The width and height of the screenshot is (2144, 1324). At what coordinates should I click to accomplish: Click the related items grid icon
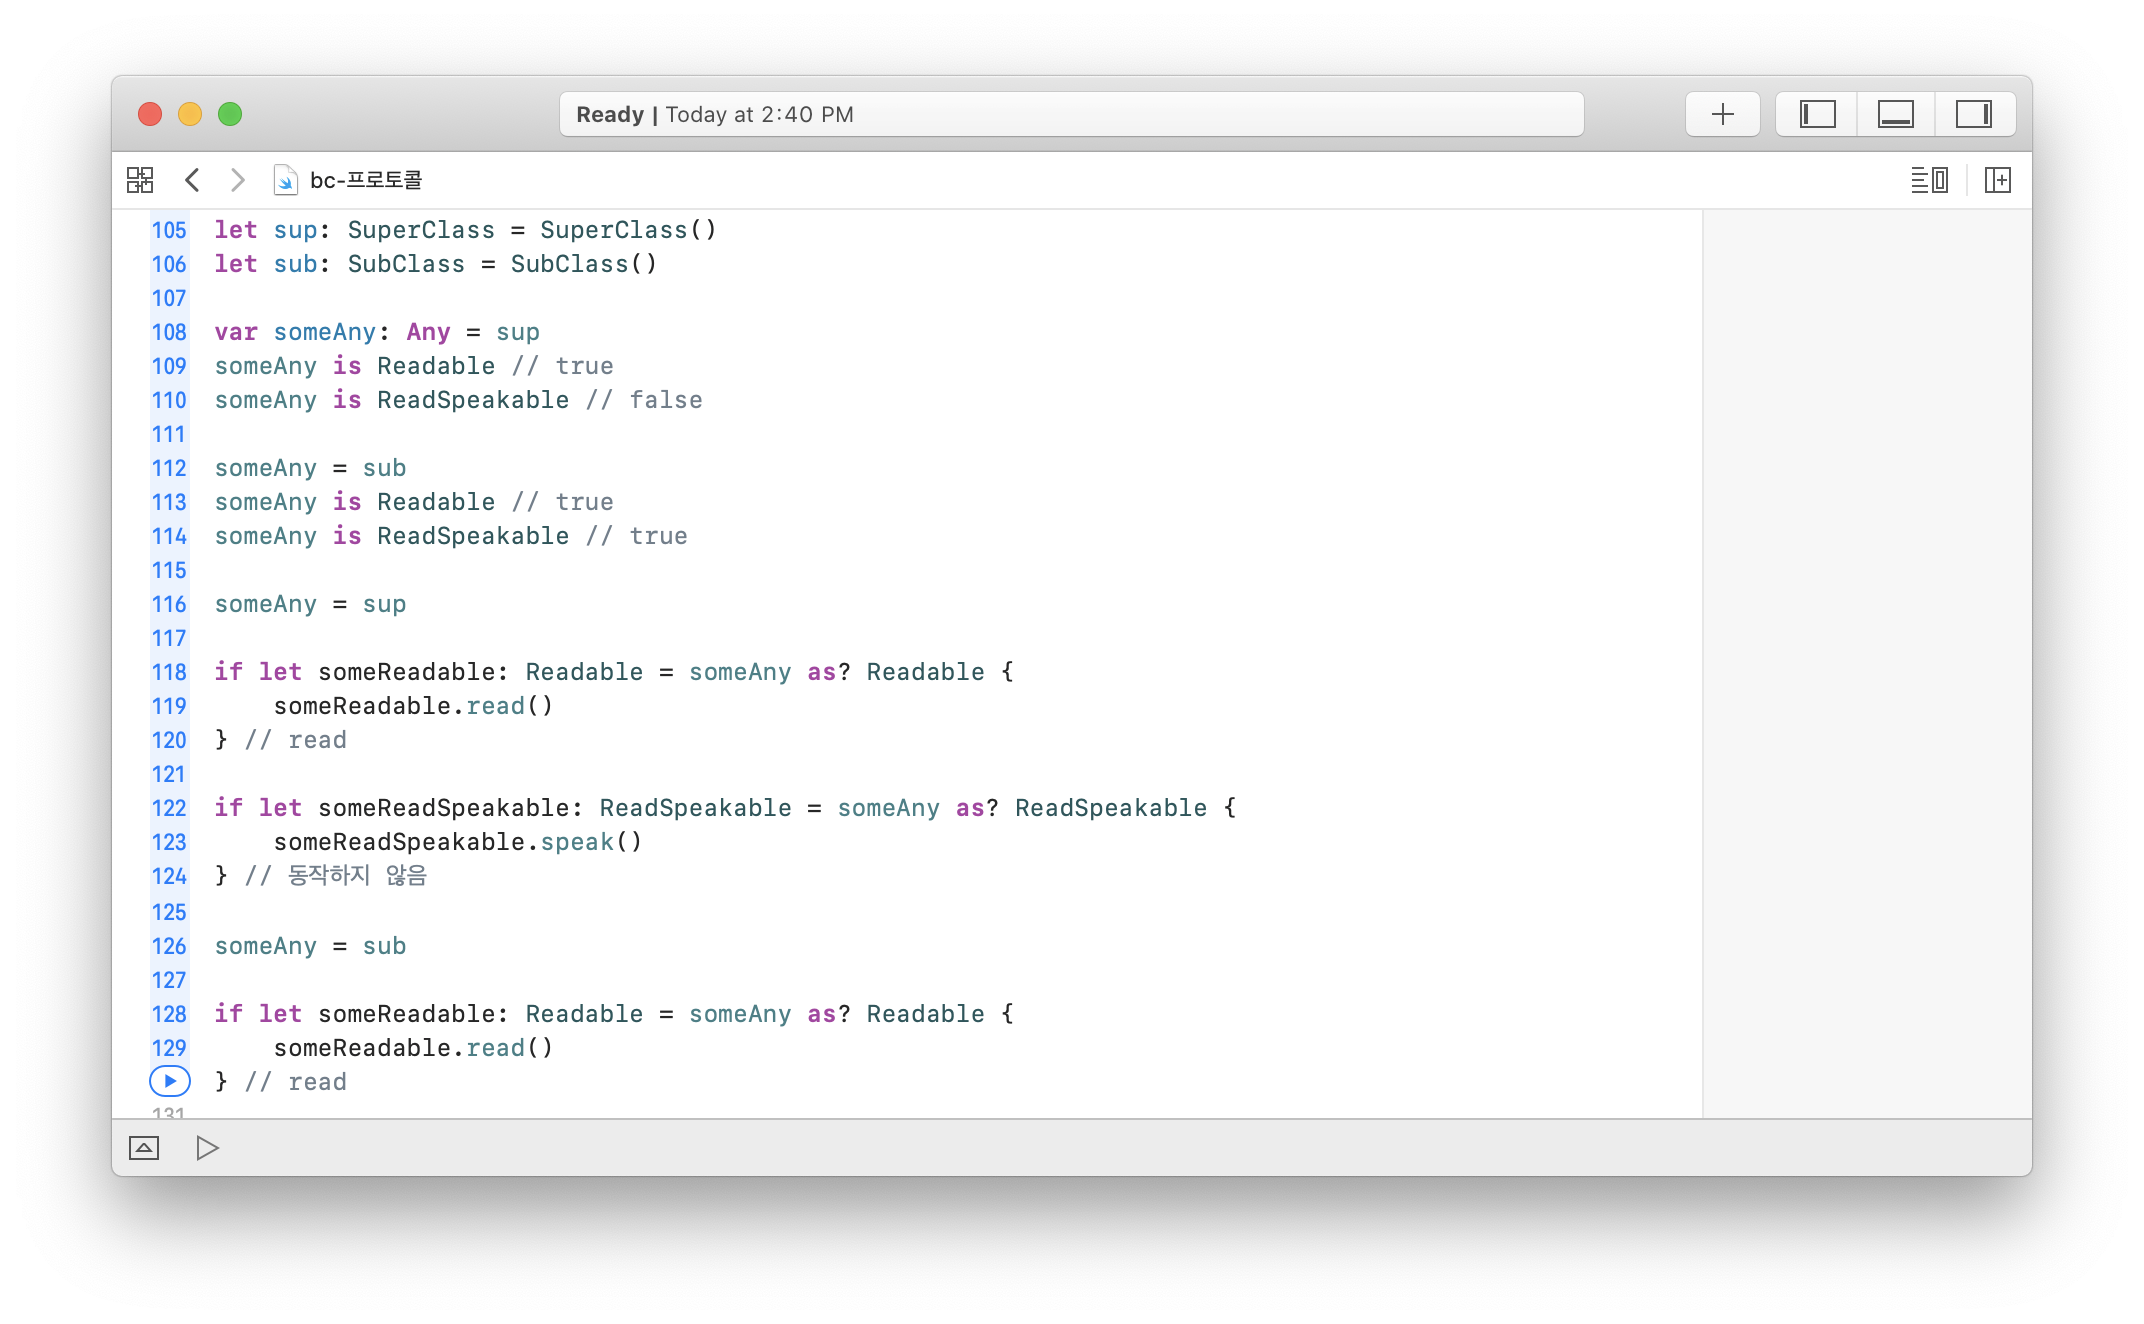point(140,180)
